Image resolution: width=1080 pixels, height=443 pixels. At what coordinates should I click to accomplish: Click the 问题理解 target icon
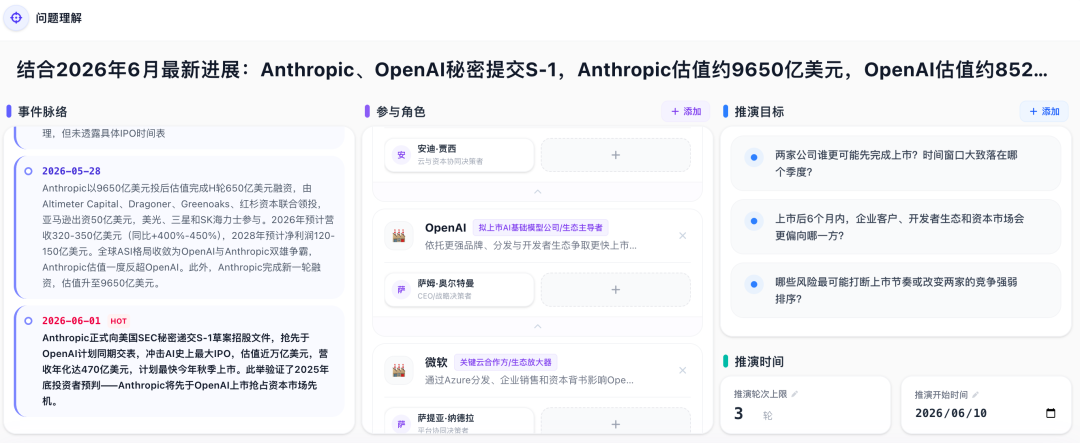click(16, 18)
